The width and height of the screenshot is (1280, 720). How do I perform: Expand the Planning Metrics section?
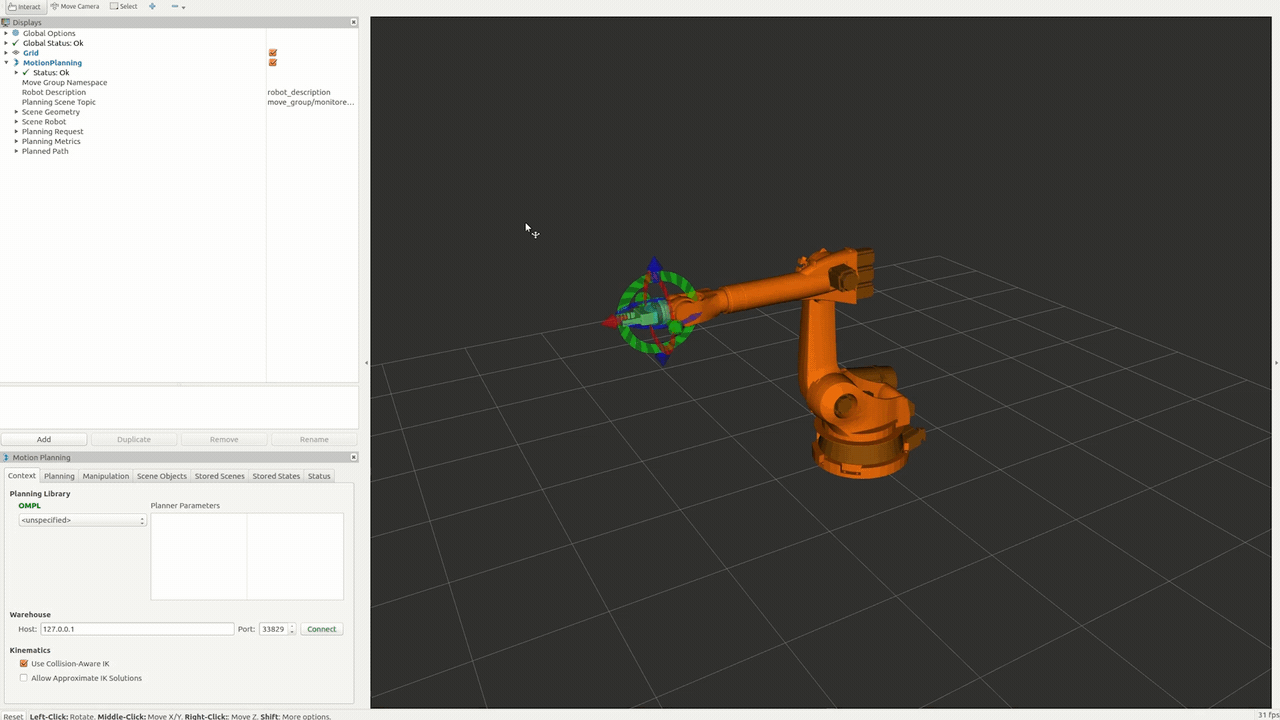click(x=16, y=141)
